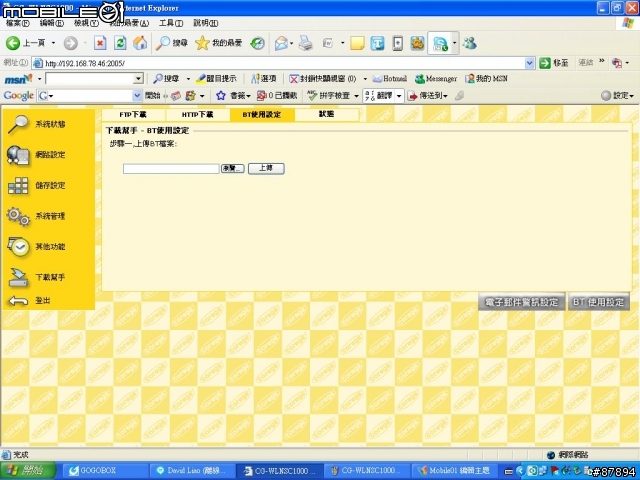The image size is (640, 480).
Task: Expand the address bar dropdown
Action: [x=529, y=63]
